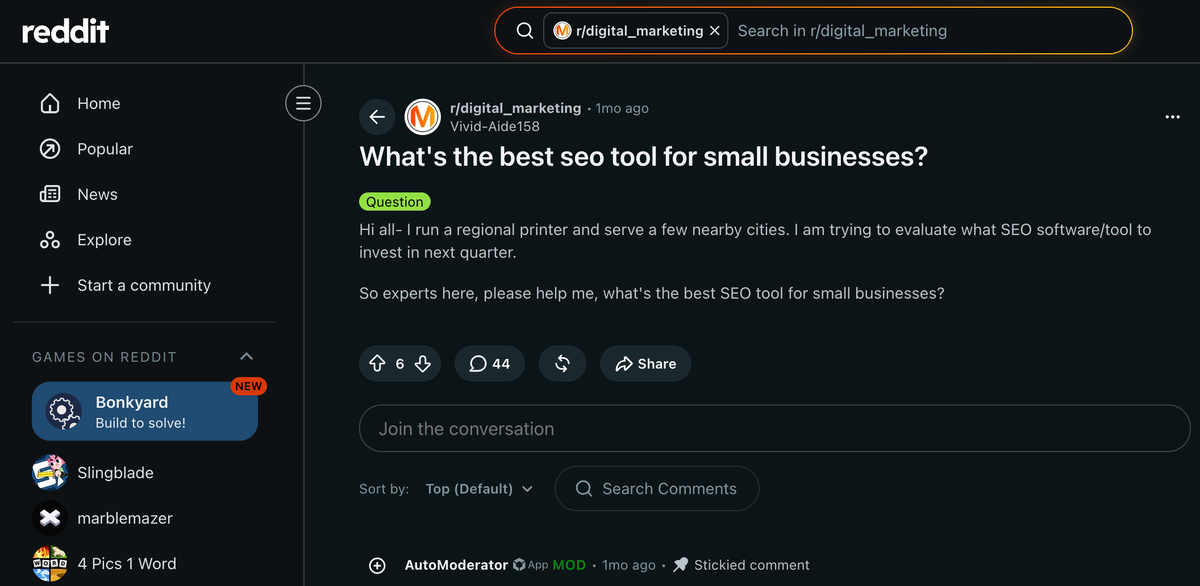Remove the r/digital_marketing search filter chip
Image resolution: width=1200 pixels, height=586 pixels.
tap(714, 31)
